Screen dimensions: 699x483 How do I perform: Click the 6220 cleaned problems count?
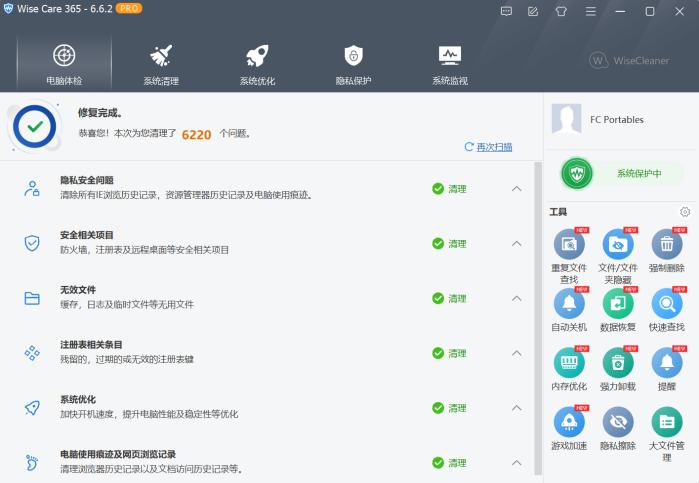(x=196, y=135)
